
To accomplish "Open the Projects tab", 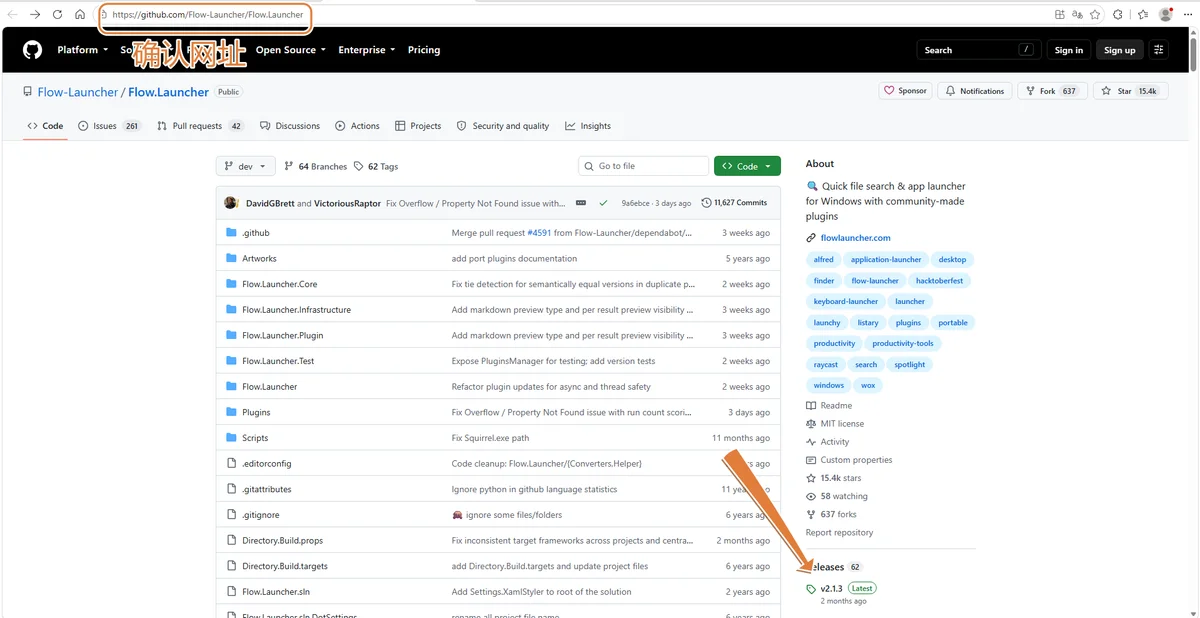I will pos(418,126).
